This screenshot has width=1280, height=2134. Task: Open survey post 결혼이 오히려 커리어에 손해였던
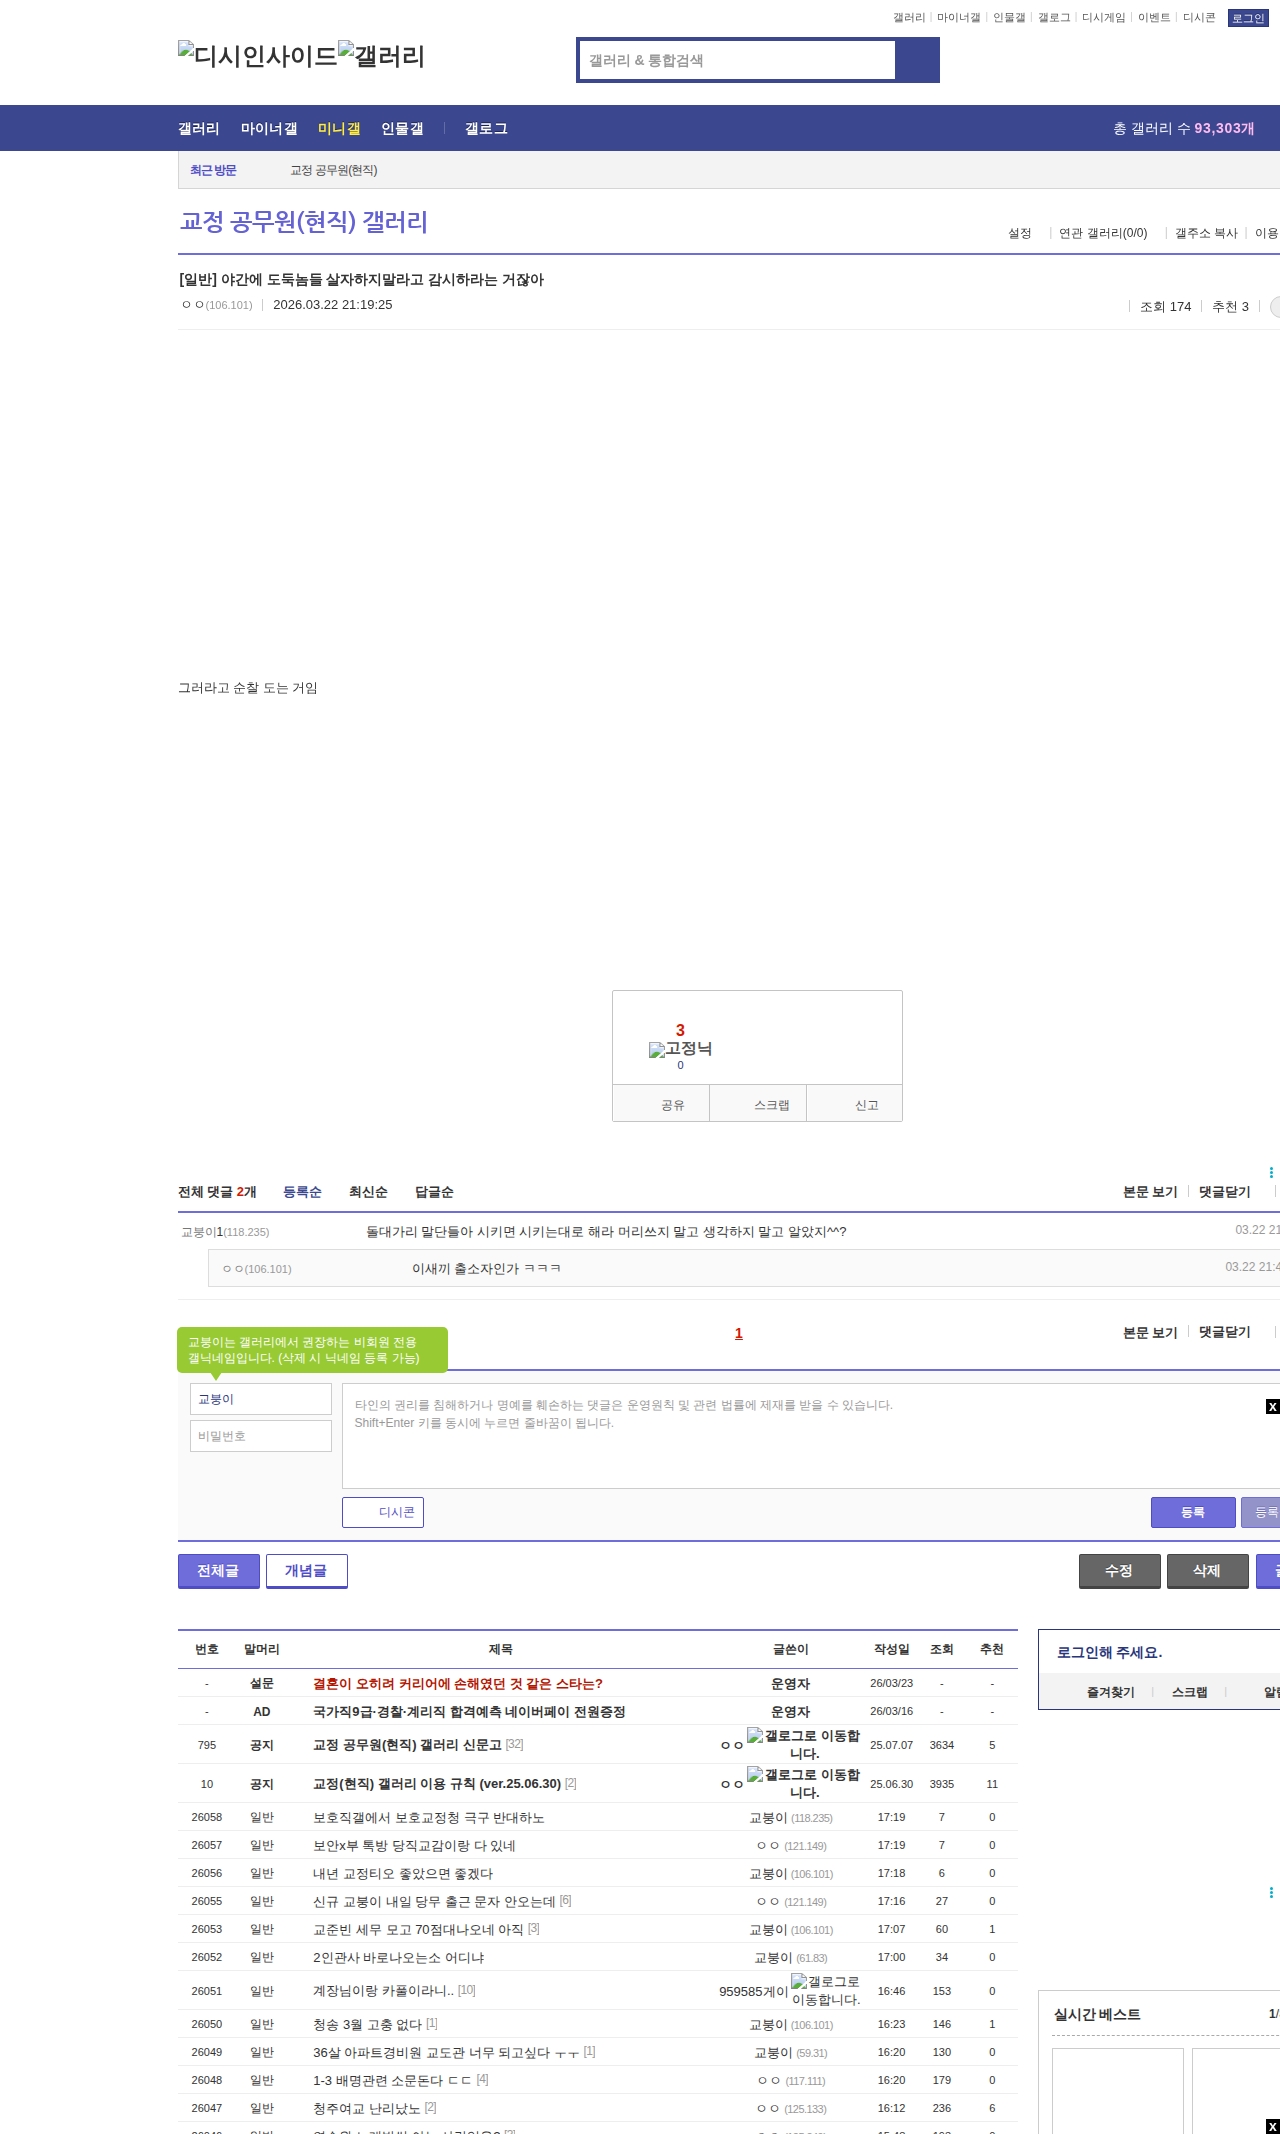tap(458, 1684)
